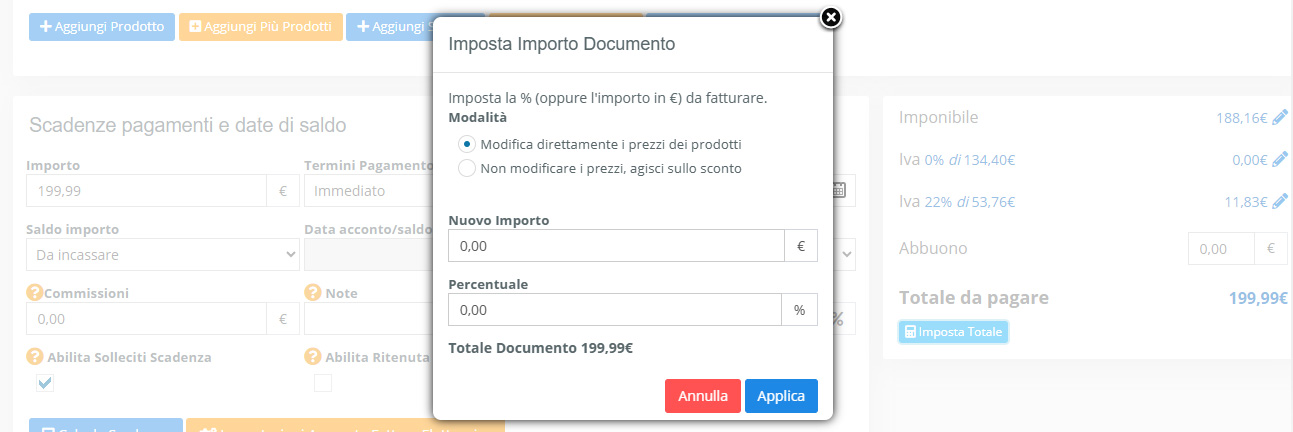The image size is (1293, 432).
Task: Click help icon for Abilita Solleciti Scadenza
Action: tap(34, 356)
